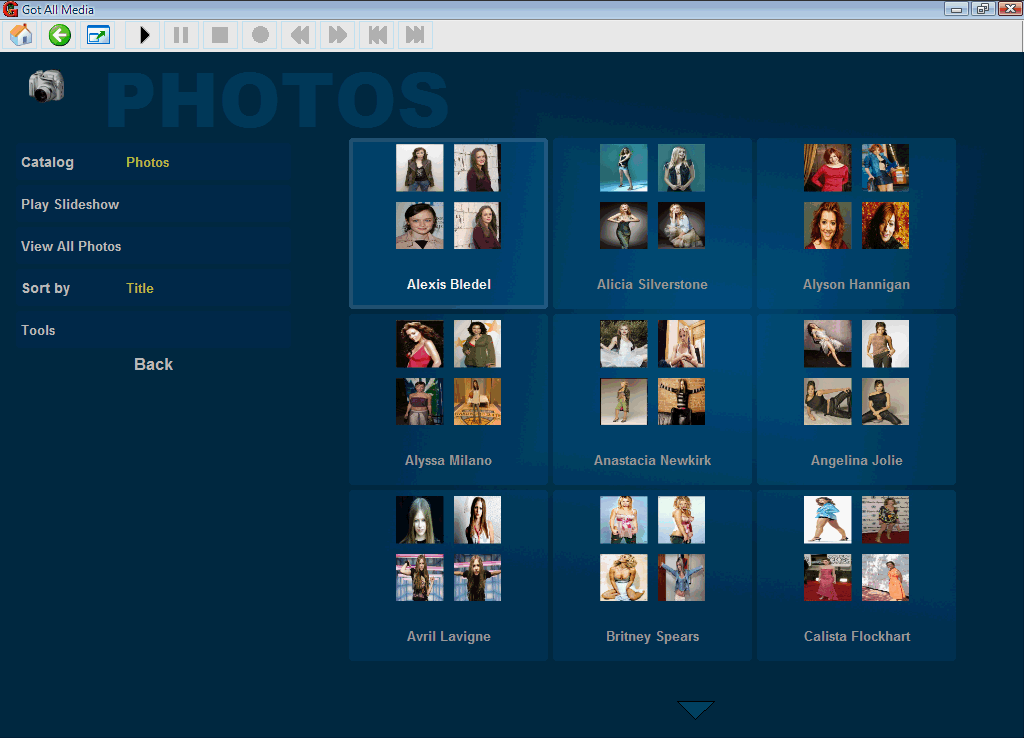Image resolution: width=1024 pixels, height=738 pixels.
Task: Skip to the previous item
Action: pyautogui.click(x=377, y=35)
